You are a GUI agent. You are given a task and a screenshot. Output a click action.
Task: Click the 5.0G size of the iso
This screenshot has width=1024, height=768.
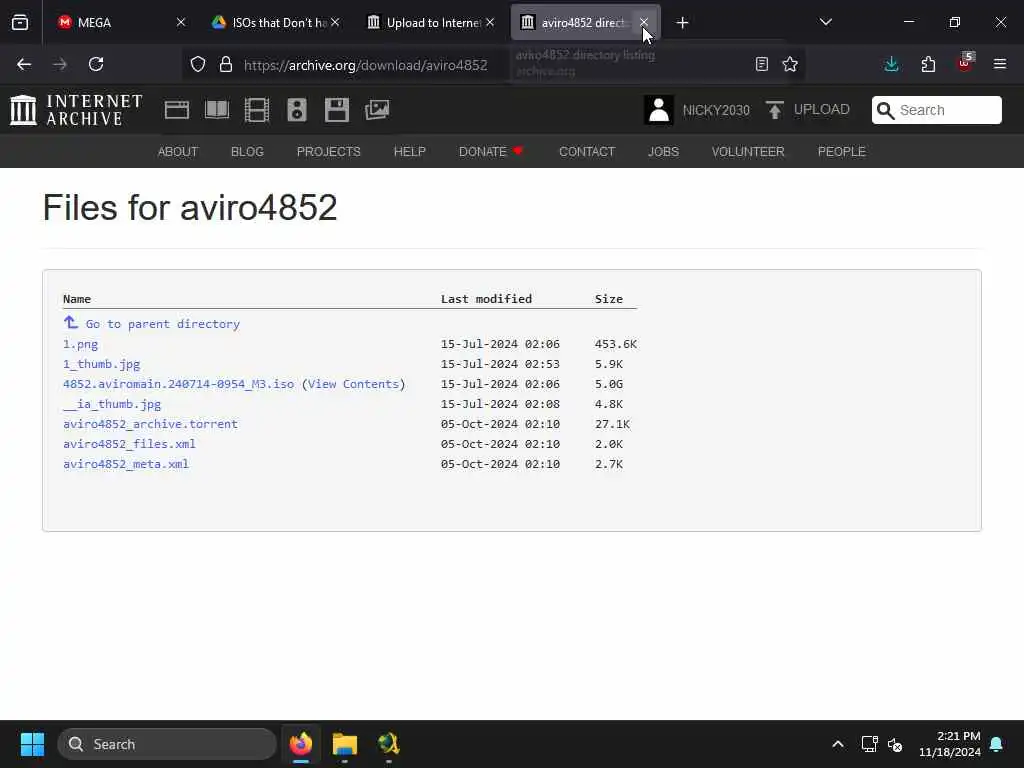[609, 384]
